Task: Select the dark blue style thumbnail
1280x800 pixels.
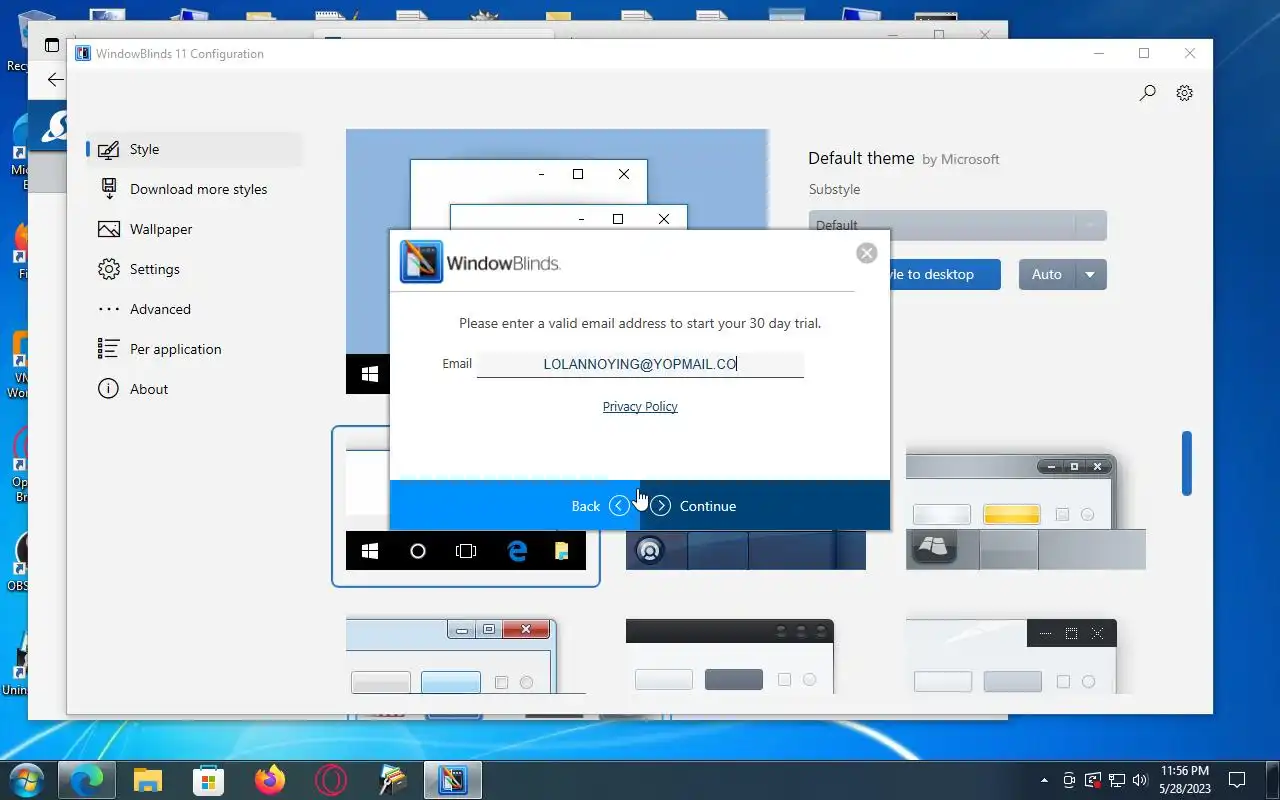Action: point(746,550)
